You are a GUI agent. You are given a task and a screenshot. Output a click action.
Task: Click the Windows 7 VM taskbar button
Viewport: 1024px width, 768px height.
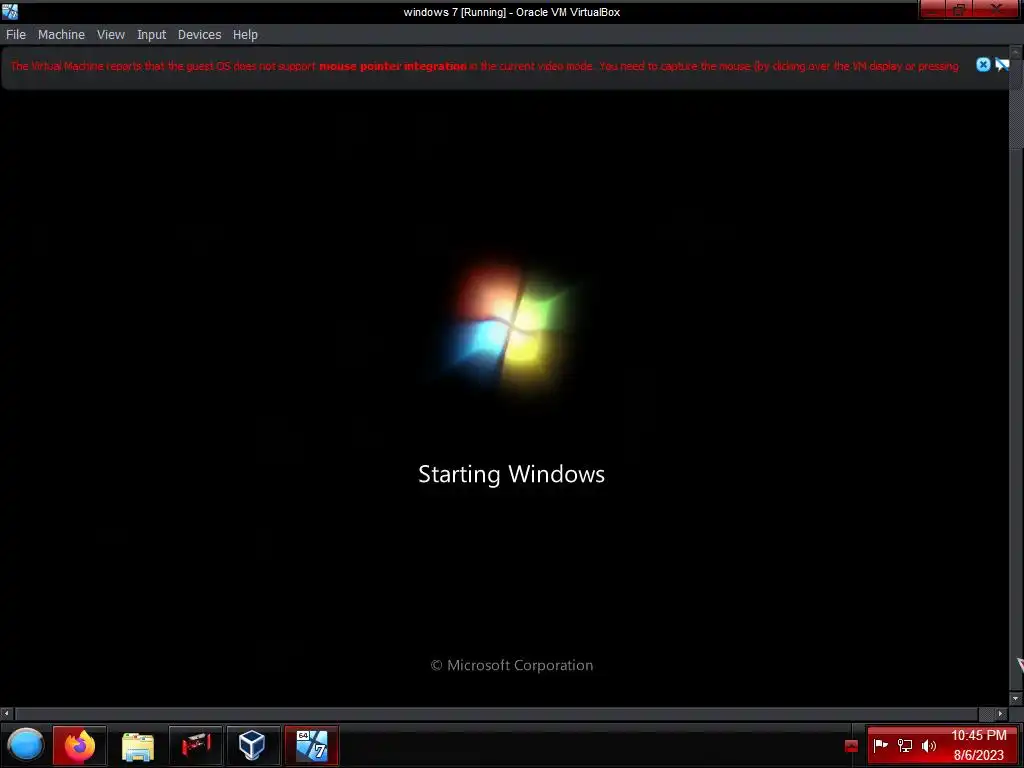click(x=312, y=745)
